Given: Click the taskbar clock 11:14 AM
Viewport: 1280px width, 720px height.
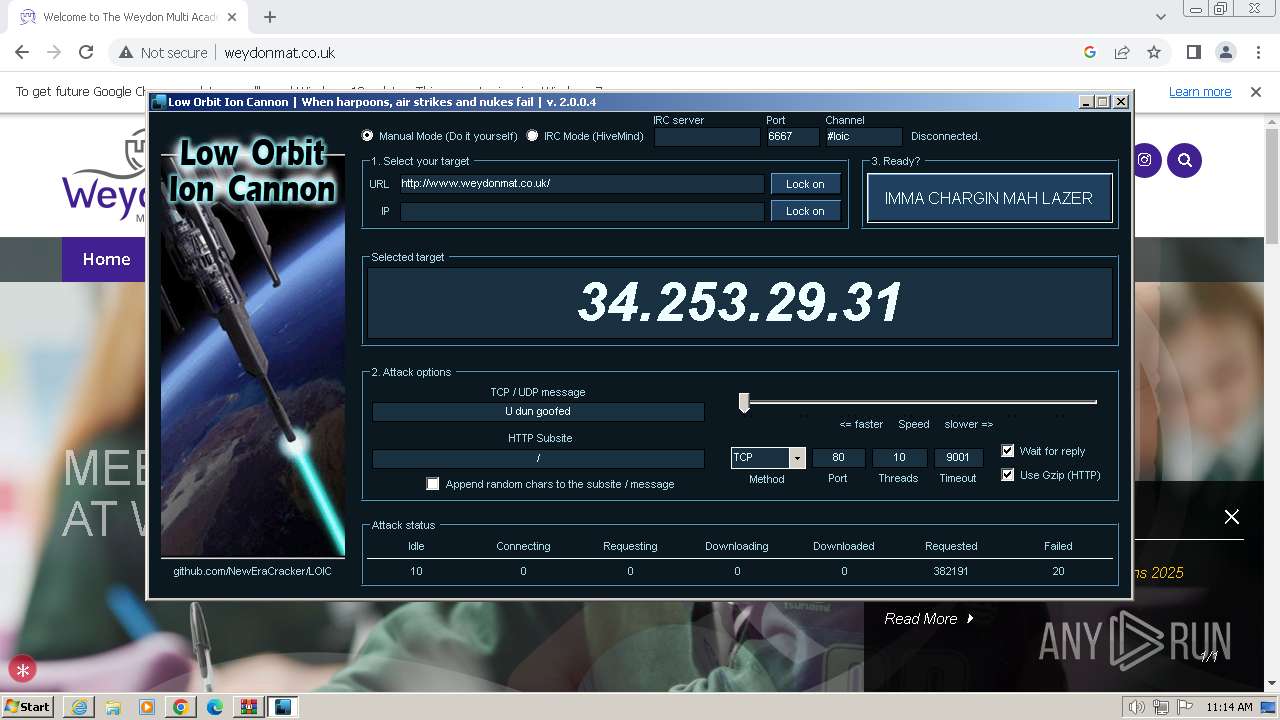Looking at the screenshot, I should [x=1229, y=707].
